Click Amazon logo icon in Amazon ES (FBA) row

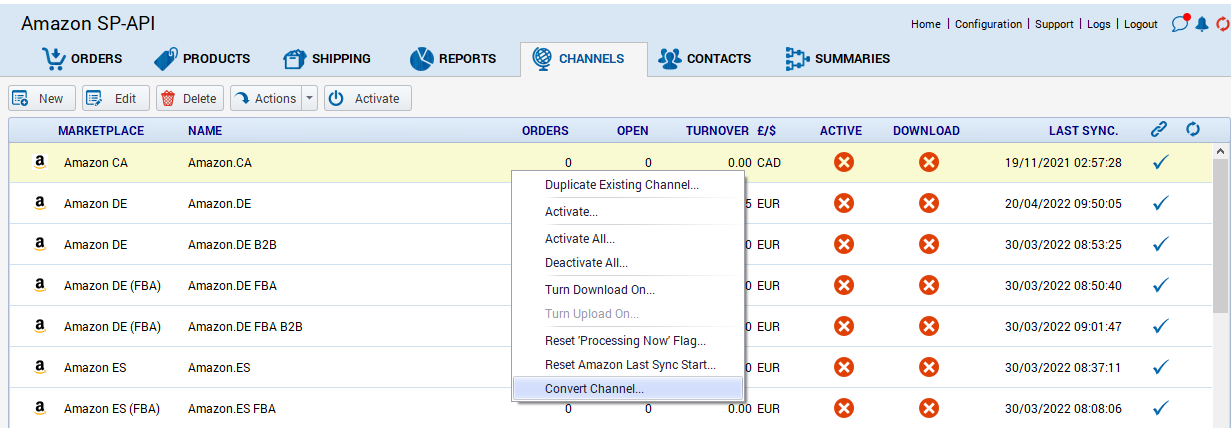tap(40, 408)
